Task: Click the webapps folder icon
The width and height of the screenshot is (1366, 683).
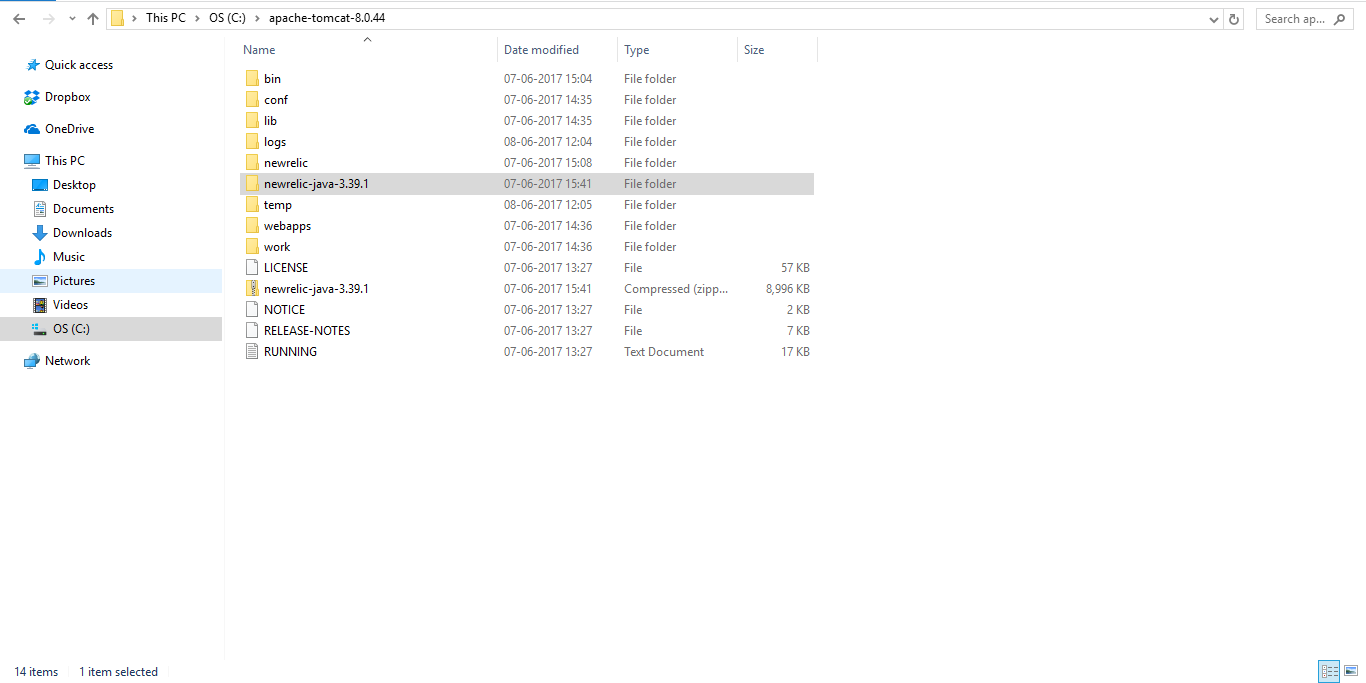Action: [x=252, y=226]
